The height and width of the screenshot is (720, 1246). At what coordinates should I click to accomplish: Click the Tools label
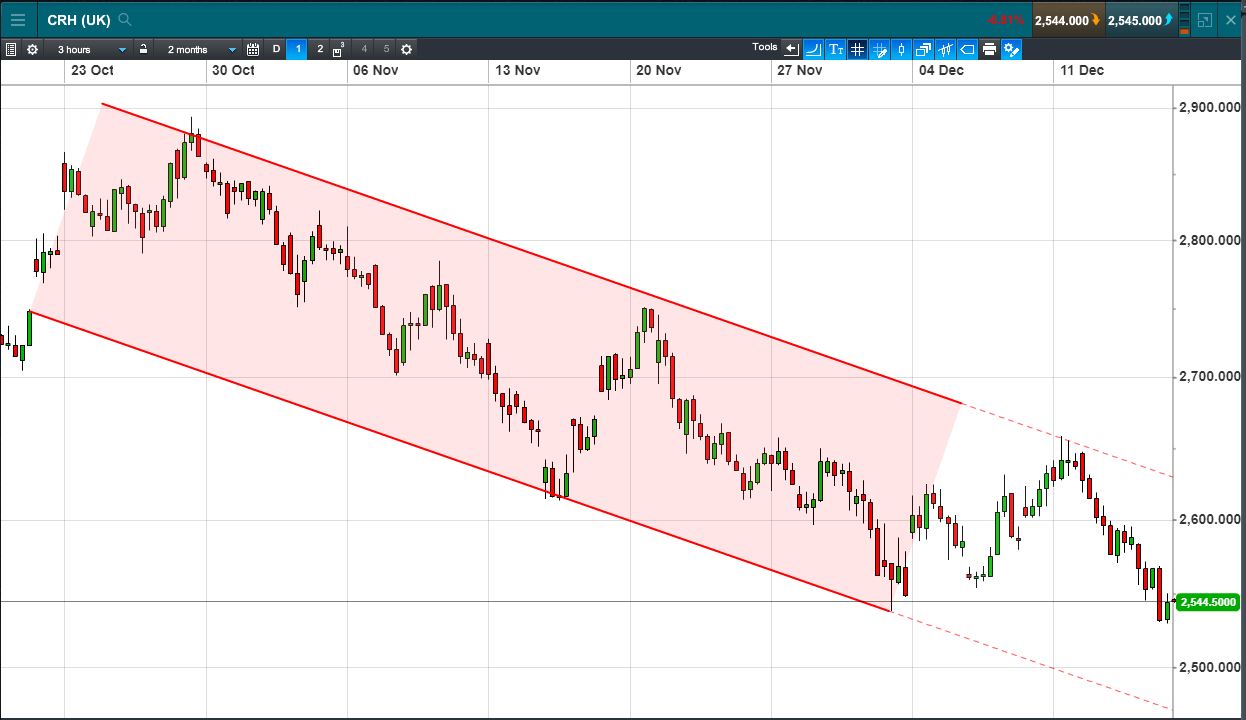tap(765, 47)
